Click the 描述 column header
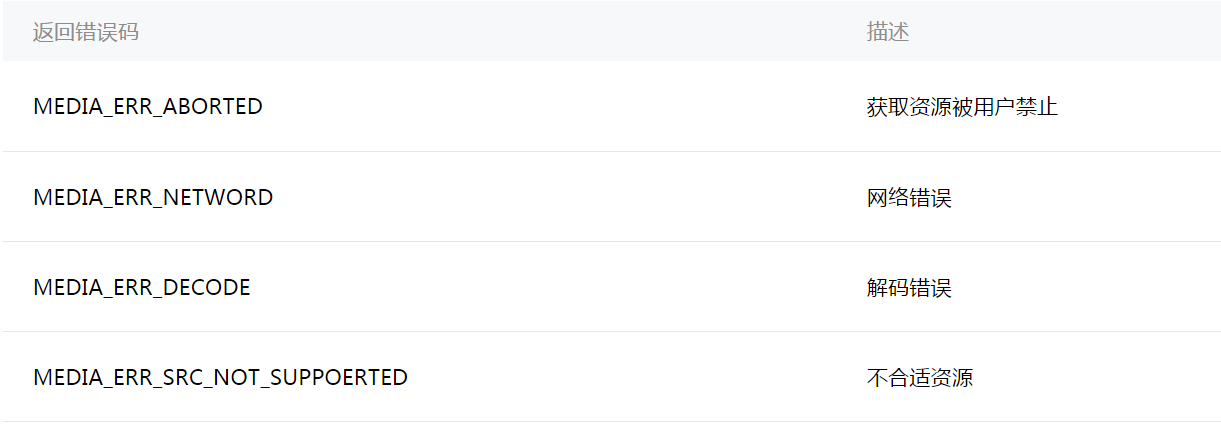This screenshot has height=432, width=1221. 887,32
